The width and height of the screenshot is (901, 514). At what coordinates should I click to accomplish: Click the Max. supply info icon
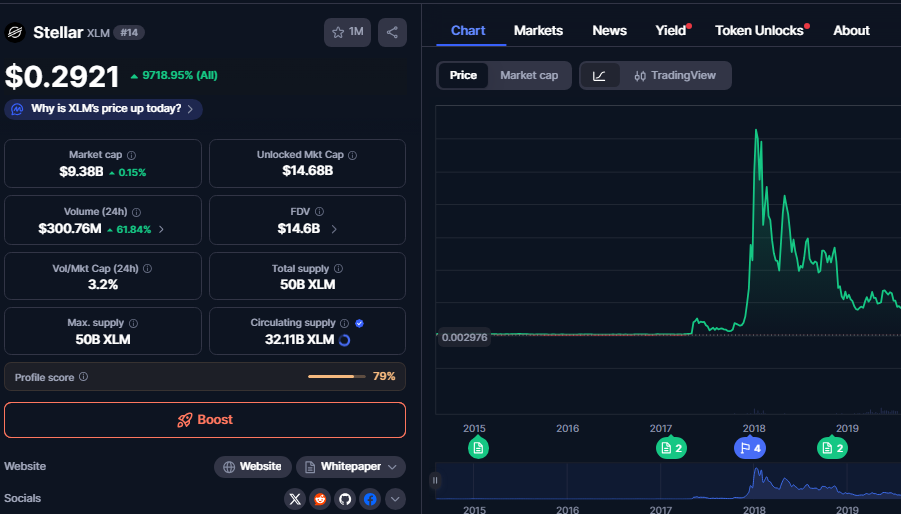[133, 323]
